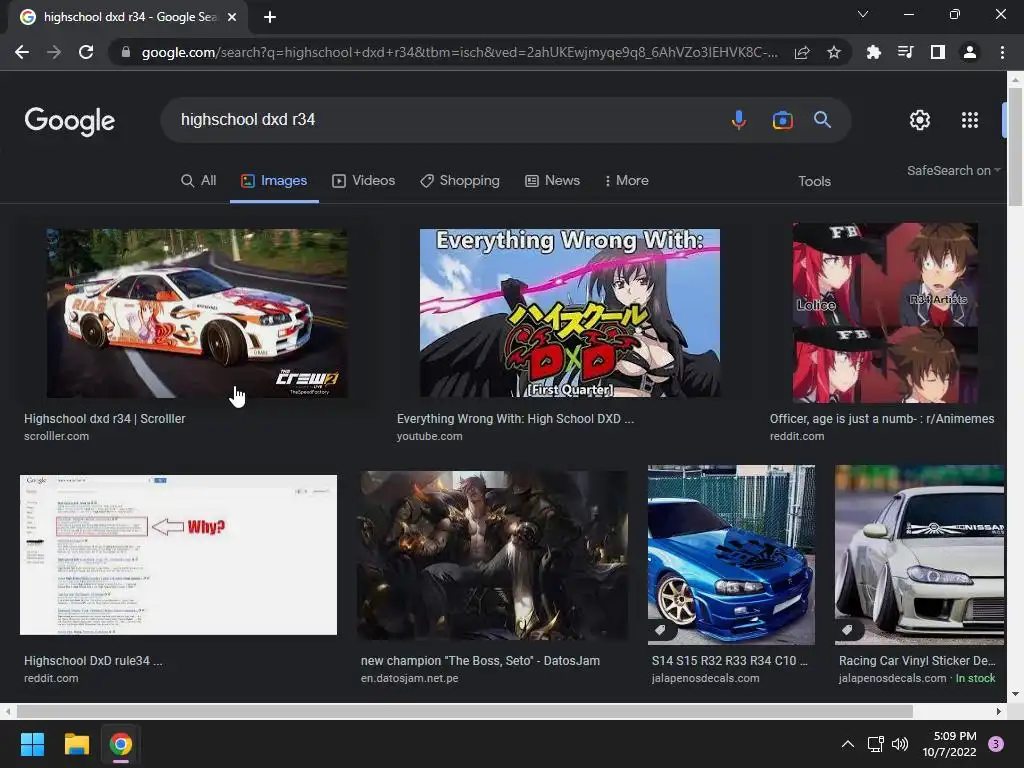
Task: Submit search with magnifier icon
Action: pos(822,120)
